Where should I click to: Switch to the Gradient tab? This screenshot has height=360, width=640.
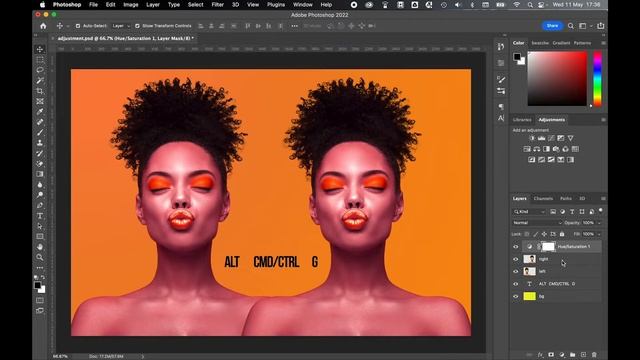click(561, 43)
